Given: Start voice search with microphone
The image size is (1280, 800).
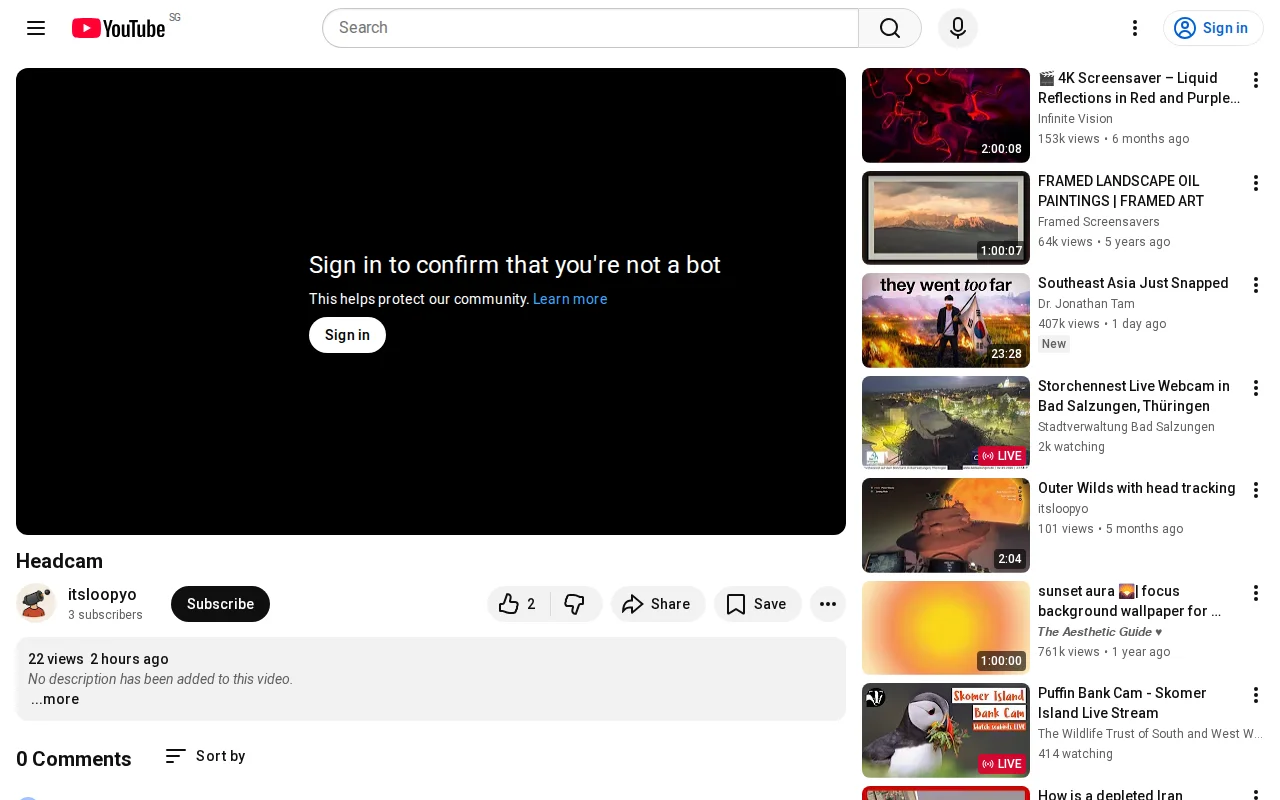Looking at the screenshot, I should (958, 28).
